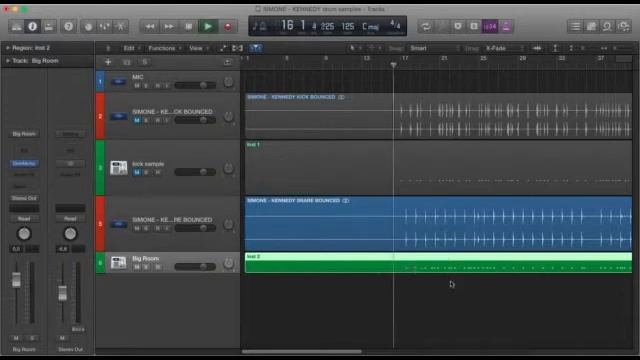Open the Read automation mode on Stereo Out strip

pyautogui.click(x=70, y=219)
